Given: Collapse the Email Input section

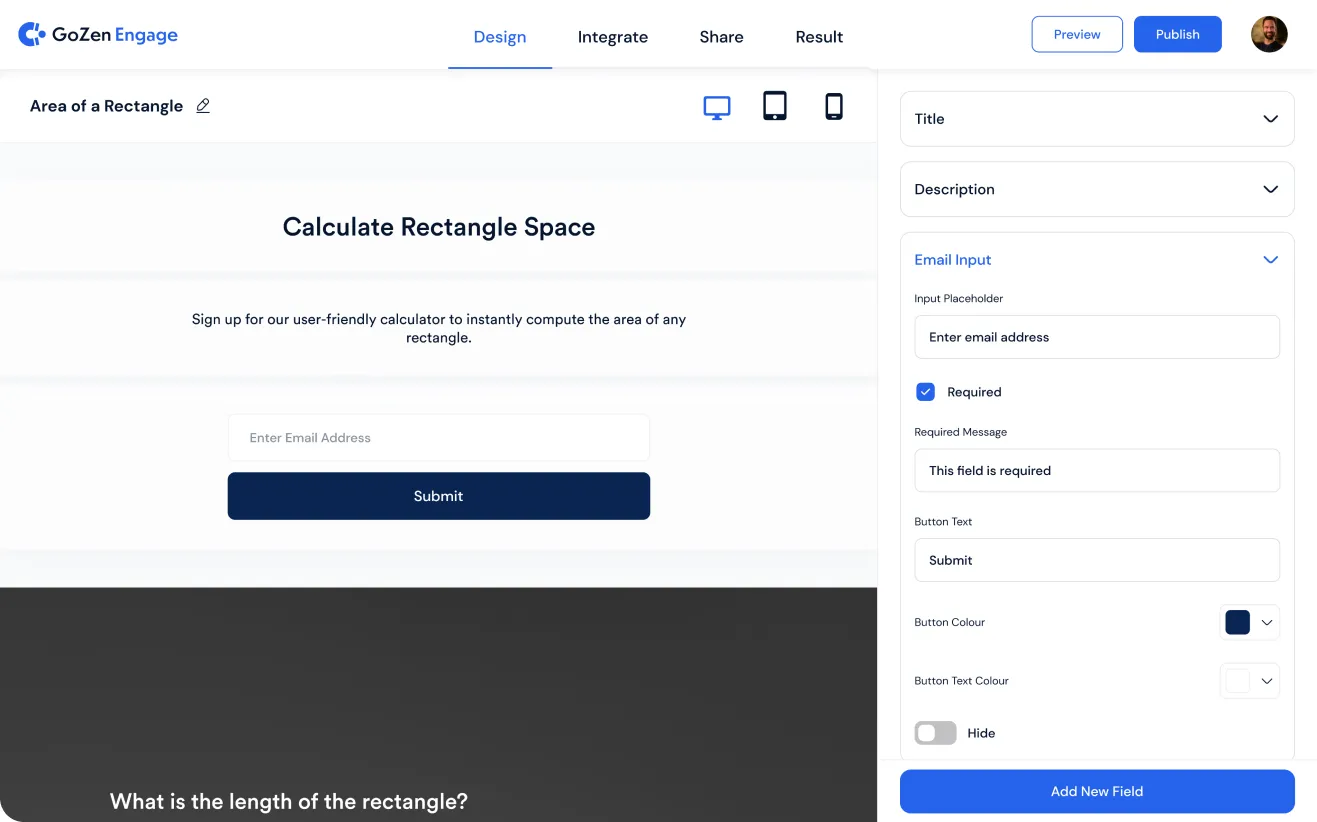Looking at the screenshot, I should coord(1270,260).
